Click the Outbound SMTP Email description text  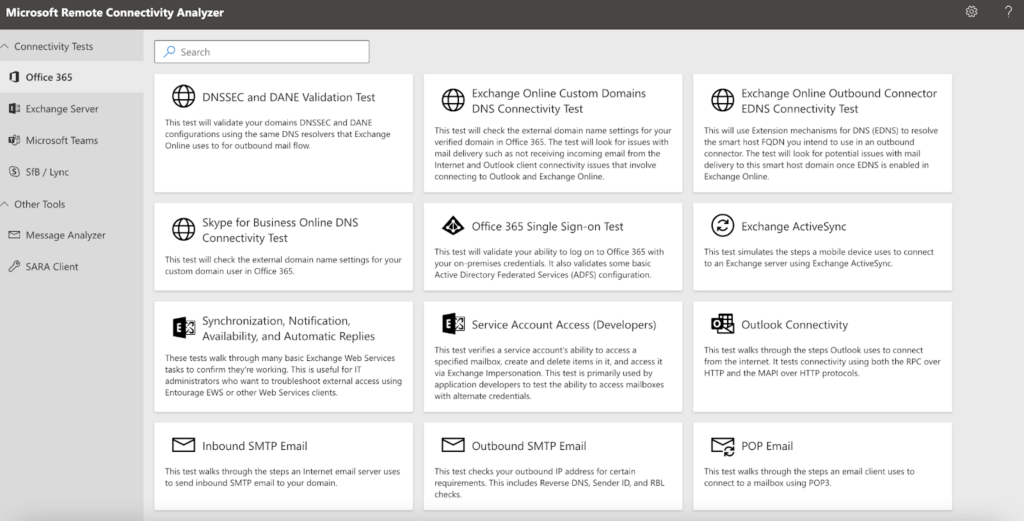coord(549,482)
